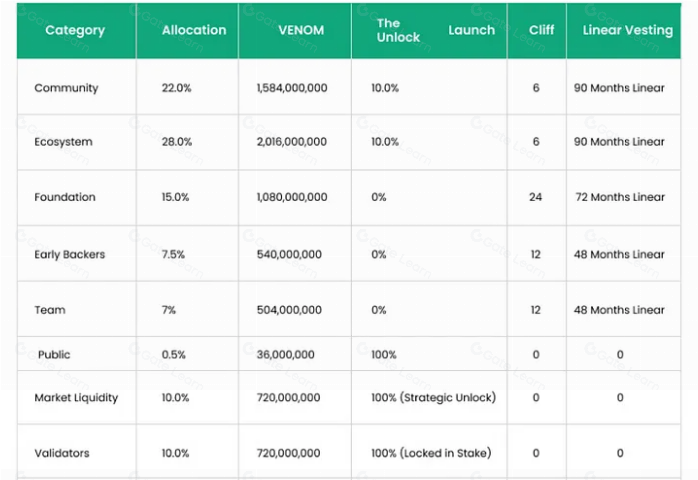Select the Ecosystem row label
Image resolution: width=698 pixels, height=480 pixels.
pos(63,142)
